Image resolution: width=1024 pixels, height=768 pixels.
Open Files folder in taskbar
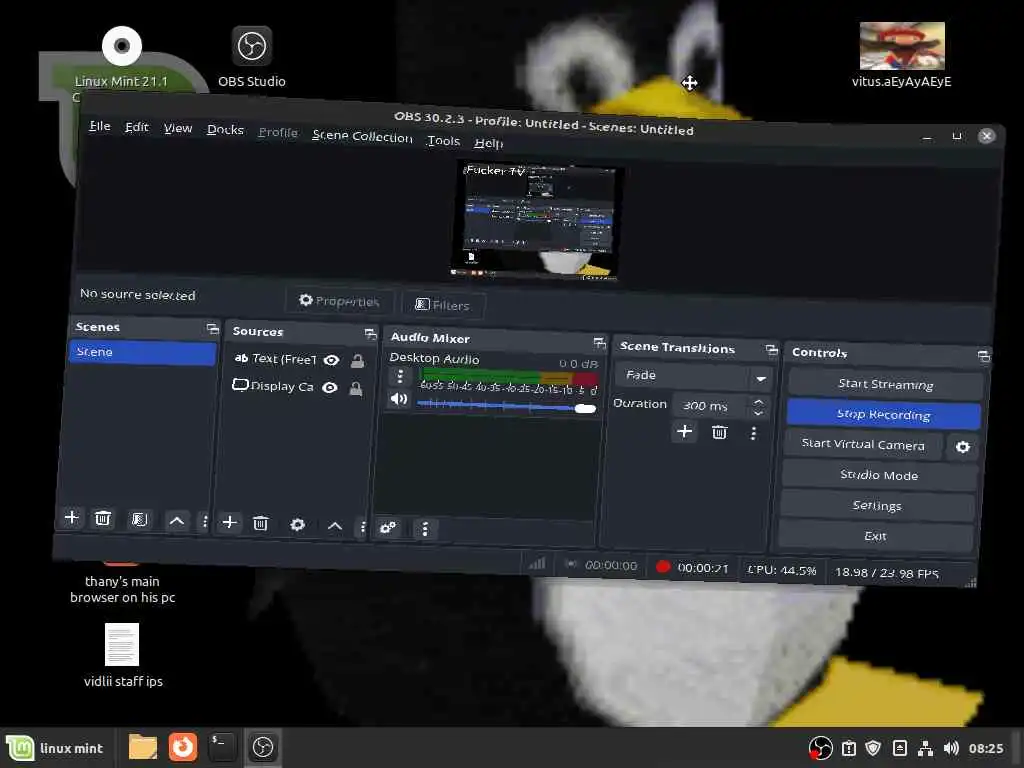point(142,747)
